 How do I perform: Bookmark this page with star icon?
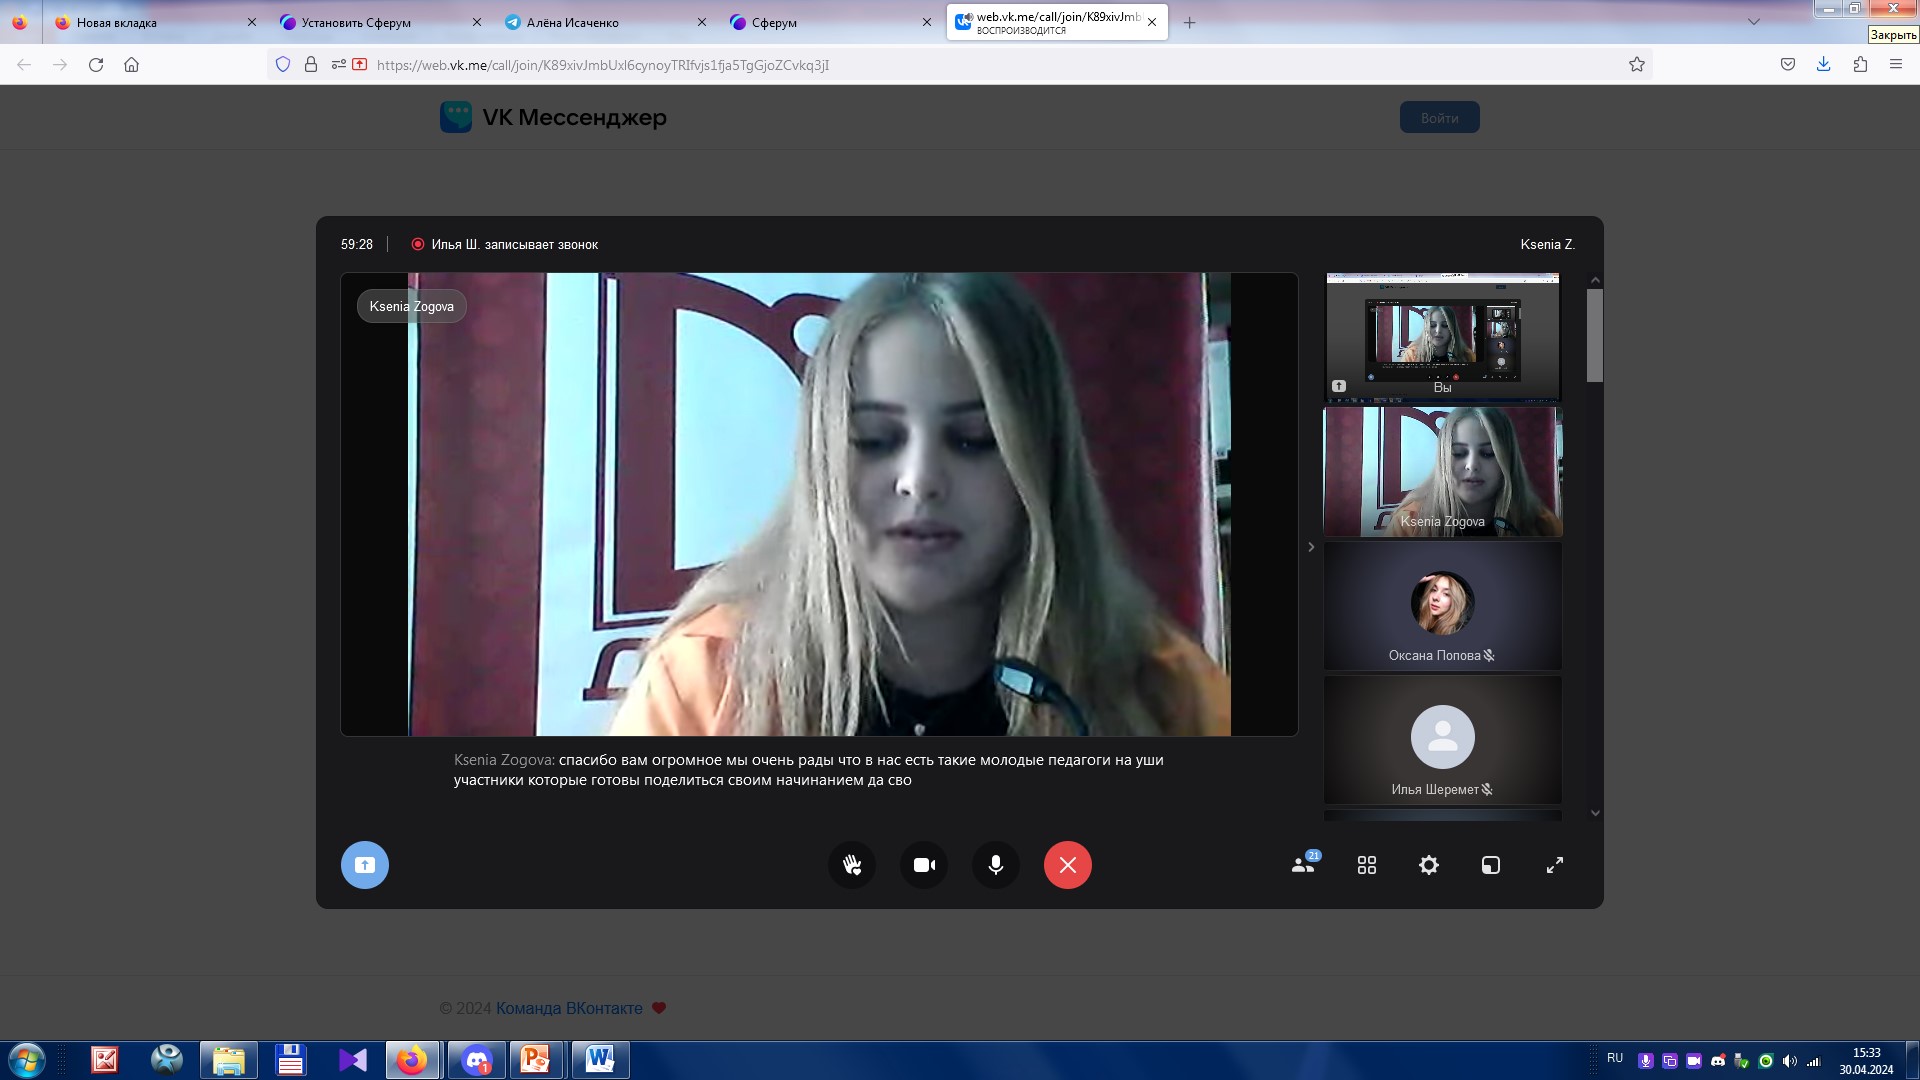pos(1637,65)
